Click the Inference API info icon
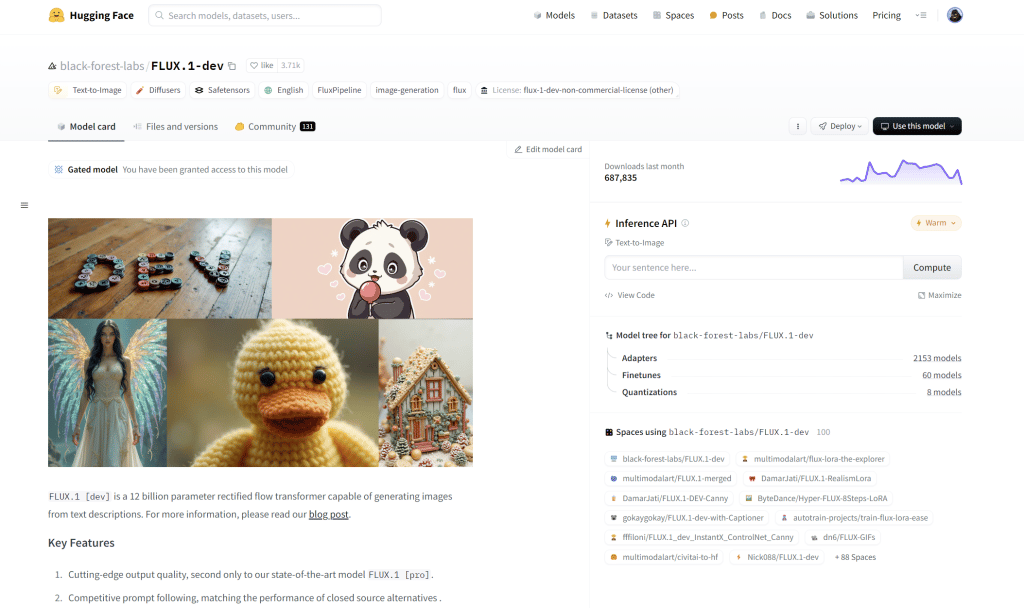This screenshot has width=1024, height=608. [x=685, y=223]
